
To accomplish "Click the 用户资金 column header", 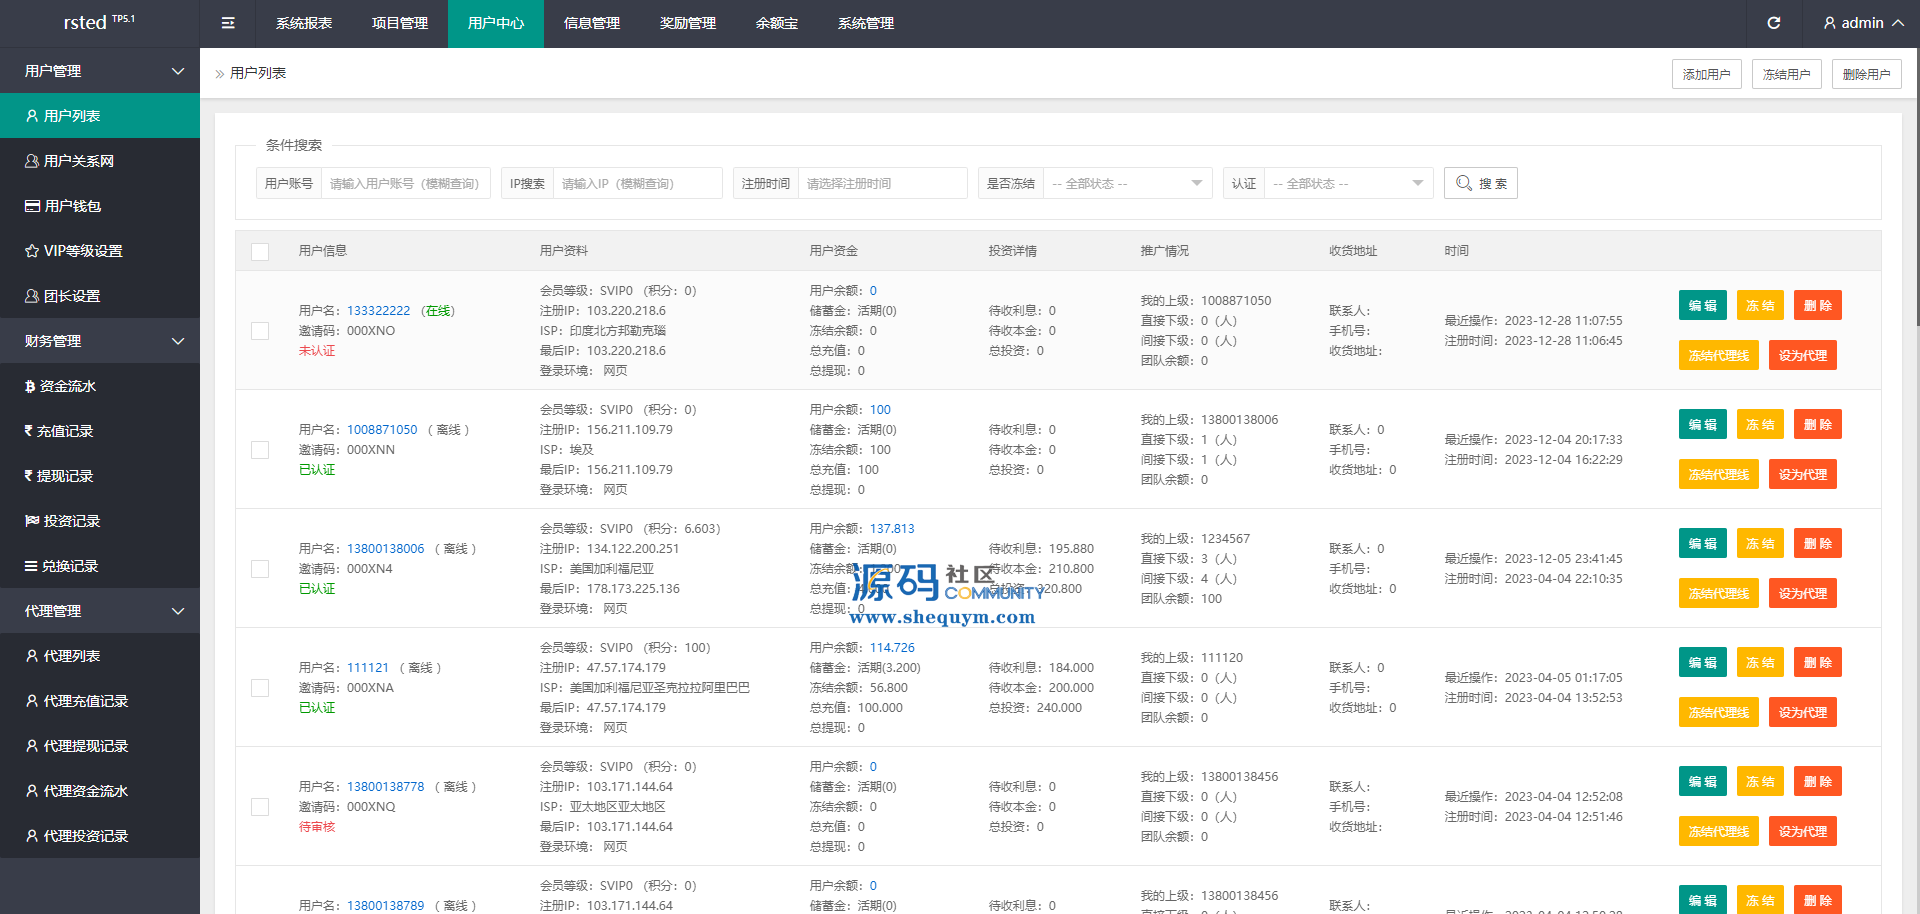I will coord(834,251).
